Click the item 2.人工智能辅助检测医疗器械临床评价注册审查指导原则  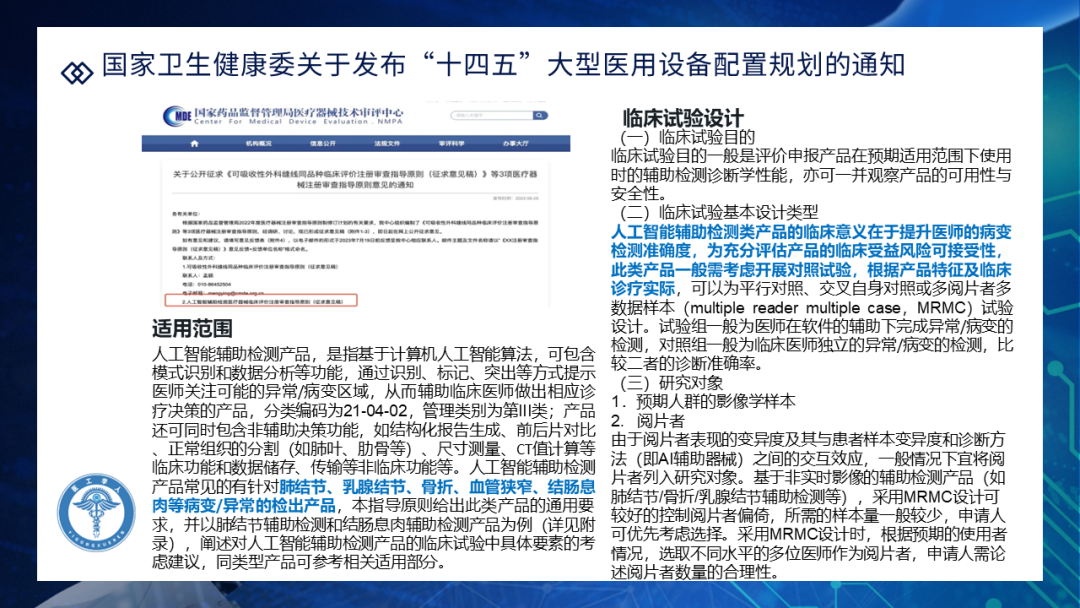[x=262, y=301]
